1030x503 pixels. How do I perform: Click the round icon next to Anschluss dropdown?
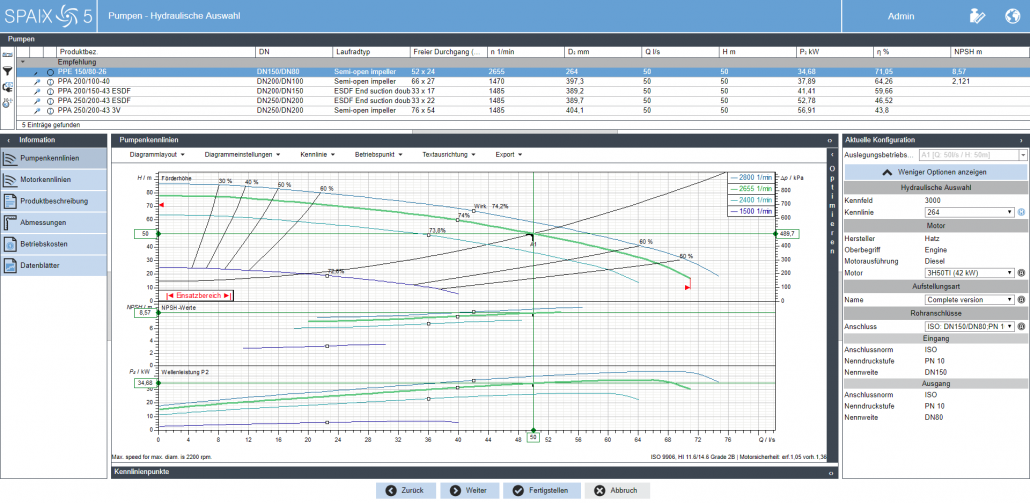coord(1021,326)
